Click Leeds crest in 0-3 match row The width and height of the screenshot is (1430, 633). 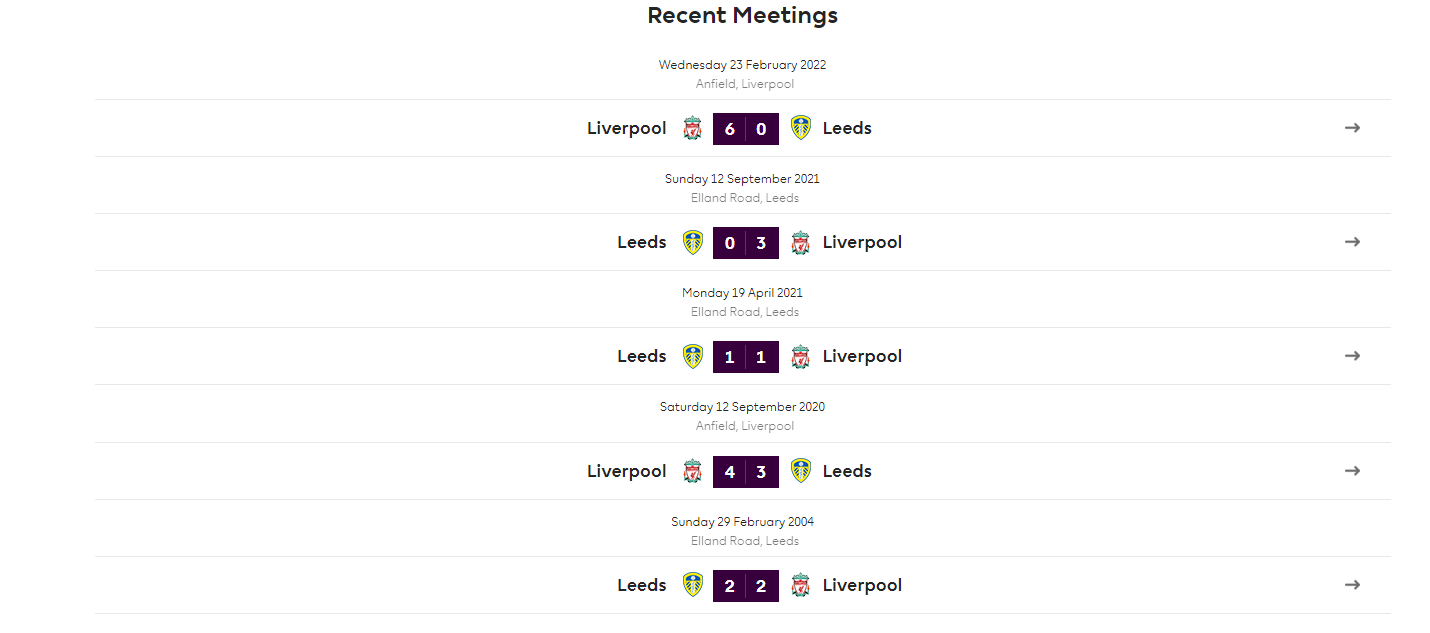coord(692,242)
